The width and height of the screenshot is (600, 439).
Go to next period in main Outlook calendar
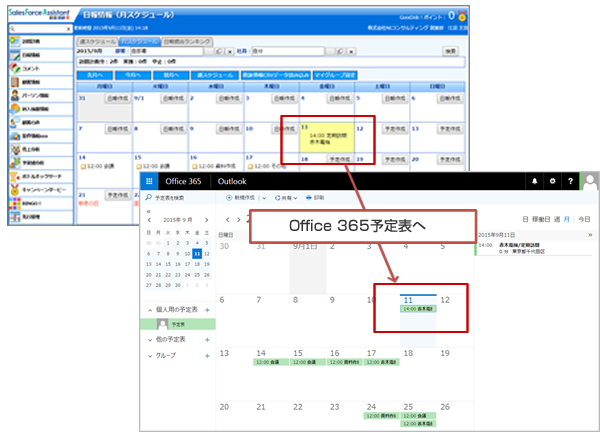(x=238, y=220)
